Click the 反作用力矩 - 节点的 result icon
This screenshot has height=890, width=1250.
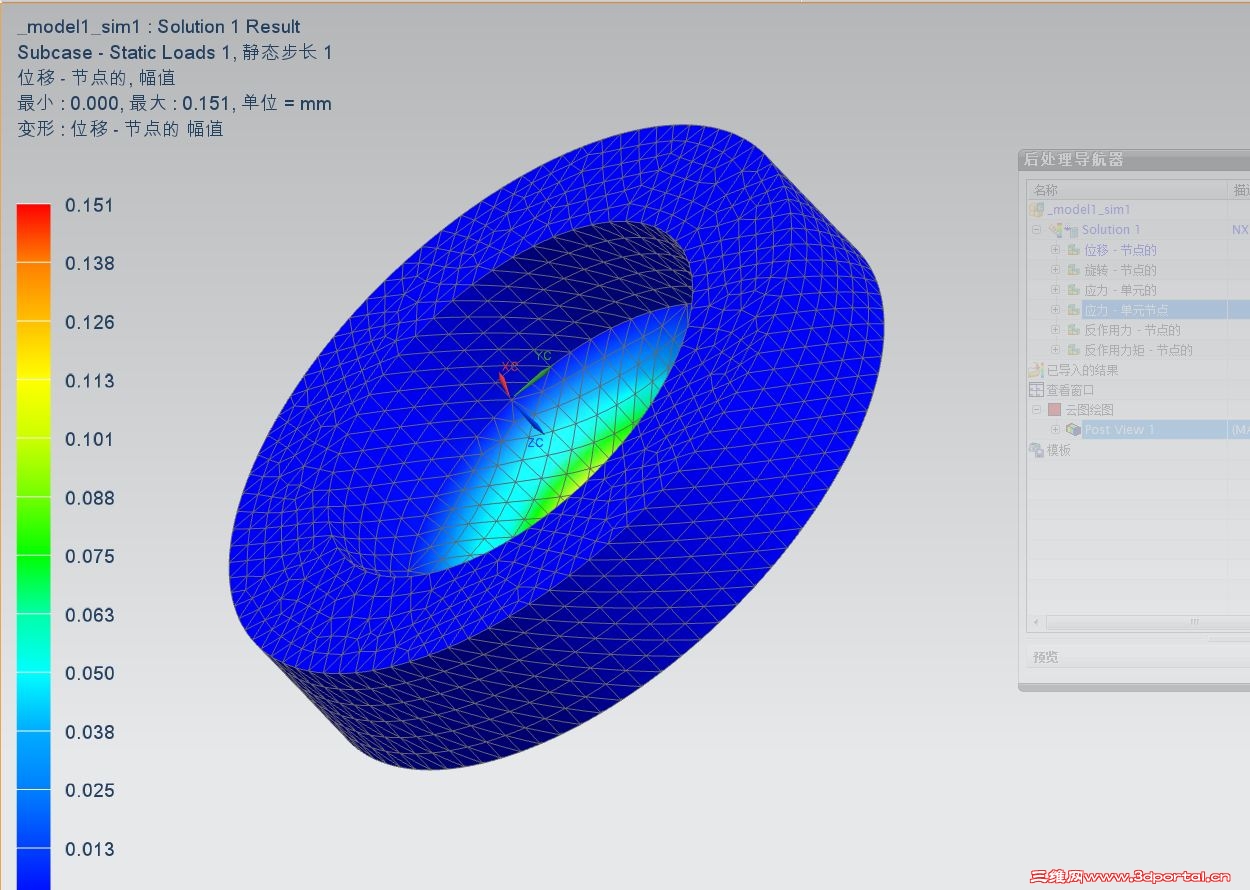click(1074, 350)
